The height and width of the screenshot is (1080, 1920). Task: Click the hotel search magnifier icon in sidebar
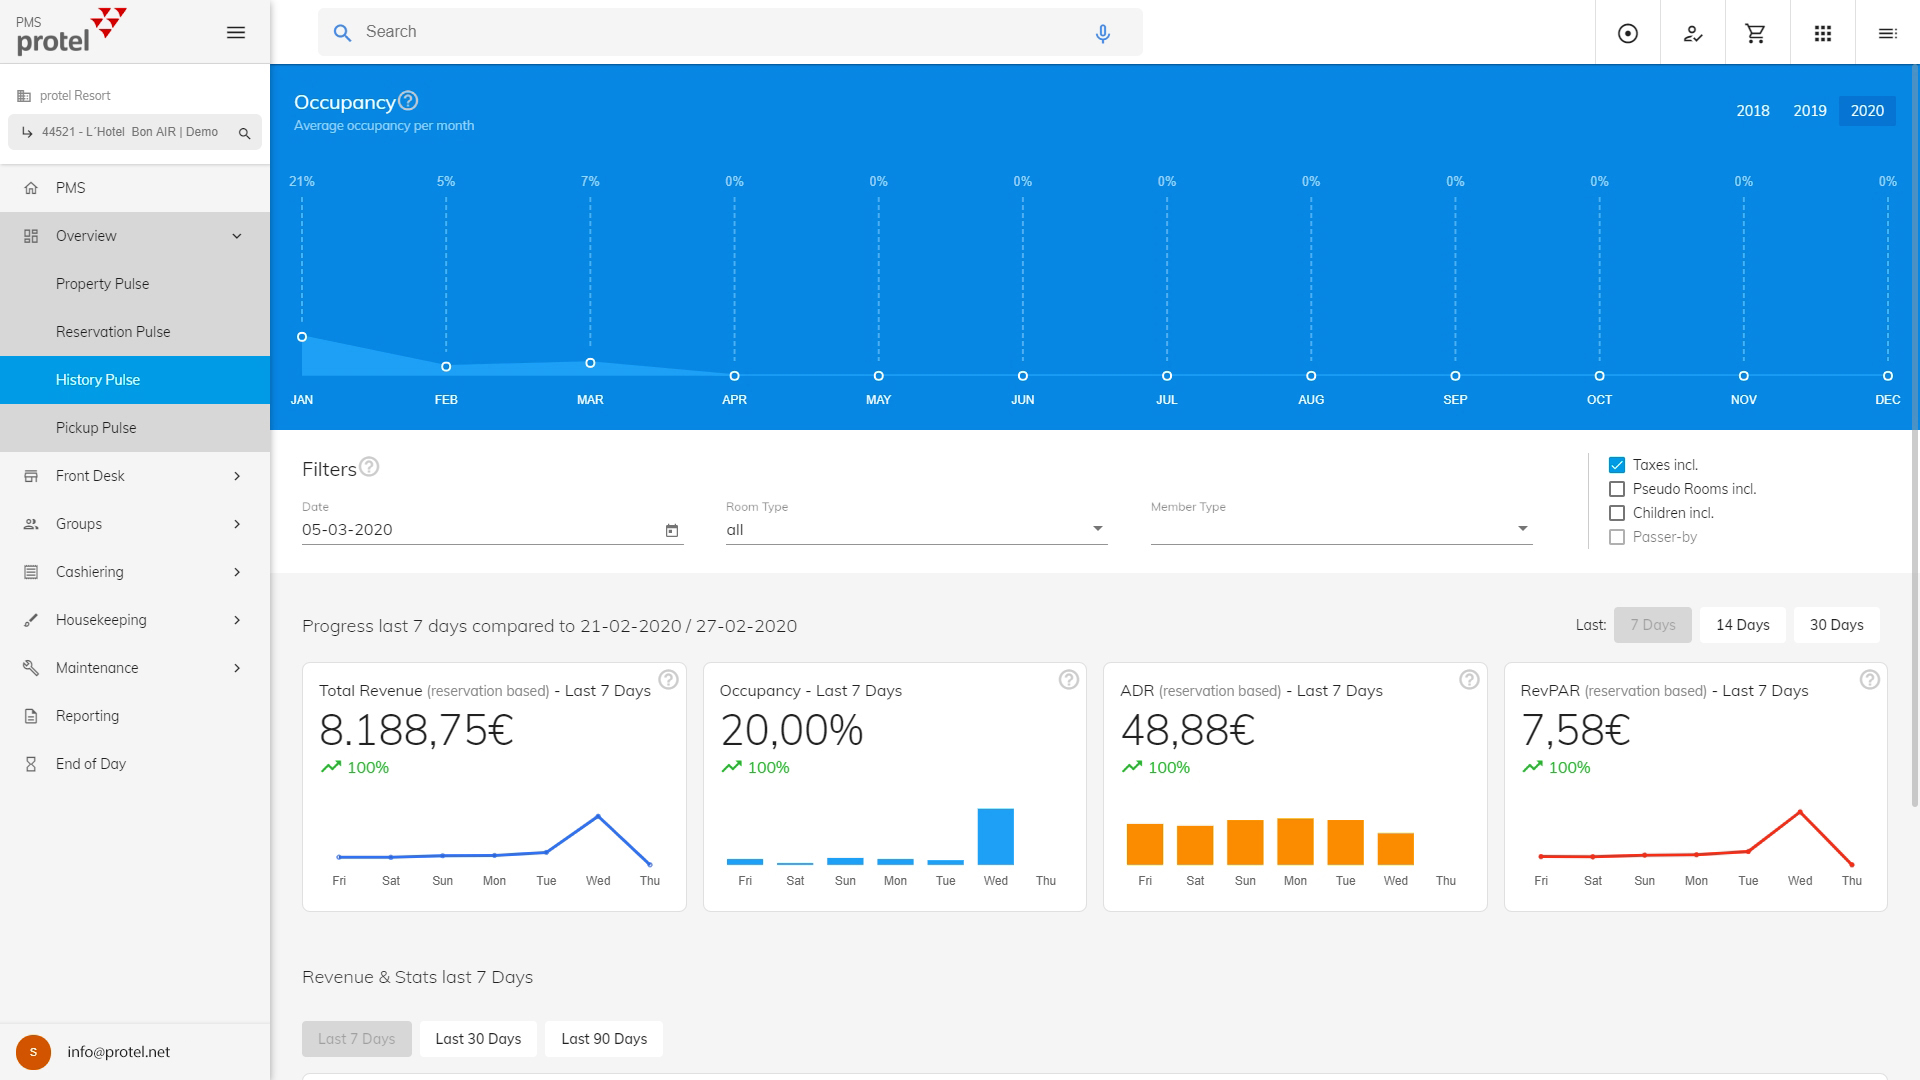coord(244,133)
